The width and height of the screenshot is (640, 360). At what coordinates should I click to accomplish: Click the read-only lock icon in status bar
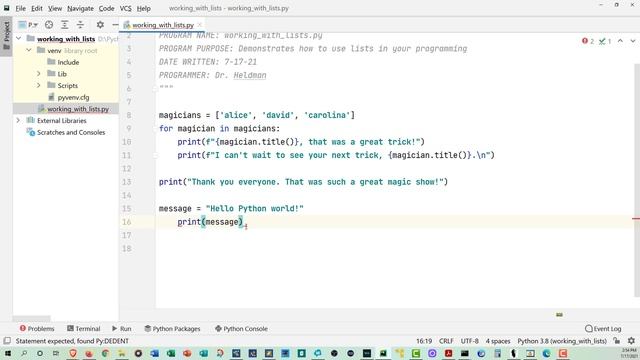pos(617,340)
